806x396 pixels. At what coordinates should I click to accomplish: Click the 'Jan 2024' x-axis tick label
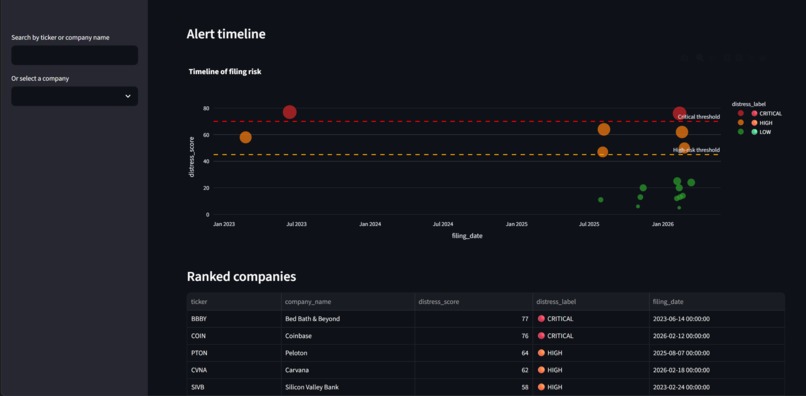pyautogui.click(x=370, y=224)
